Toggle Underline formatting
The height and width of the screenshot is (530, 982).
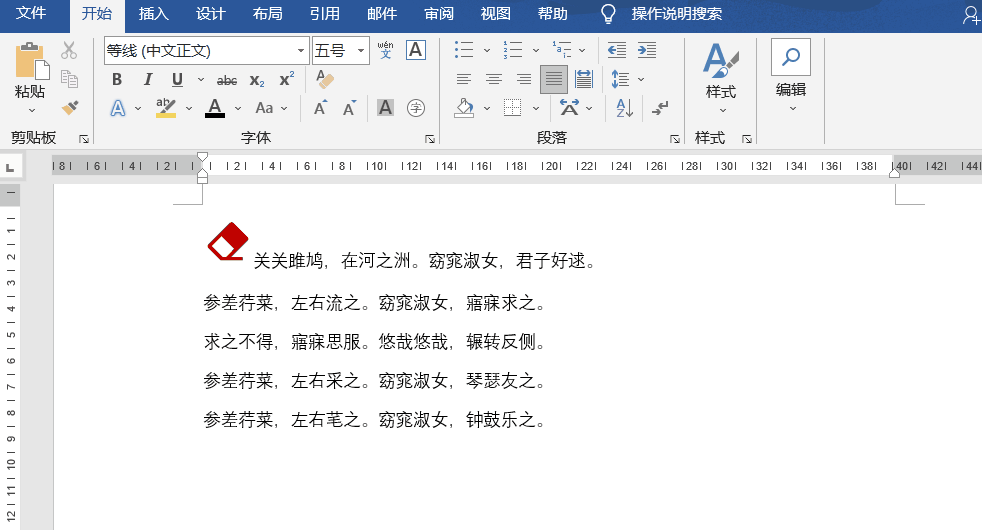[x=177, y=80]
